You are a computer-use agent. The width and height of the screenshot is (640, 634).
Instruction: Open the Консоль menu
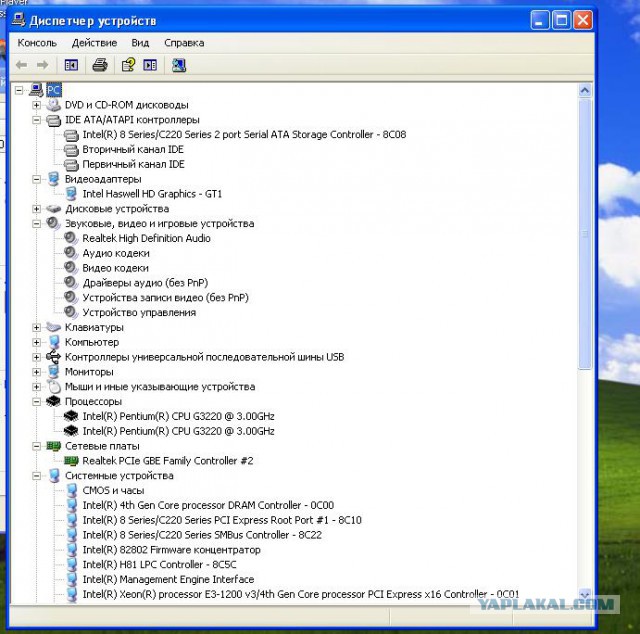pos(37,43)
